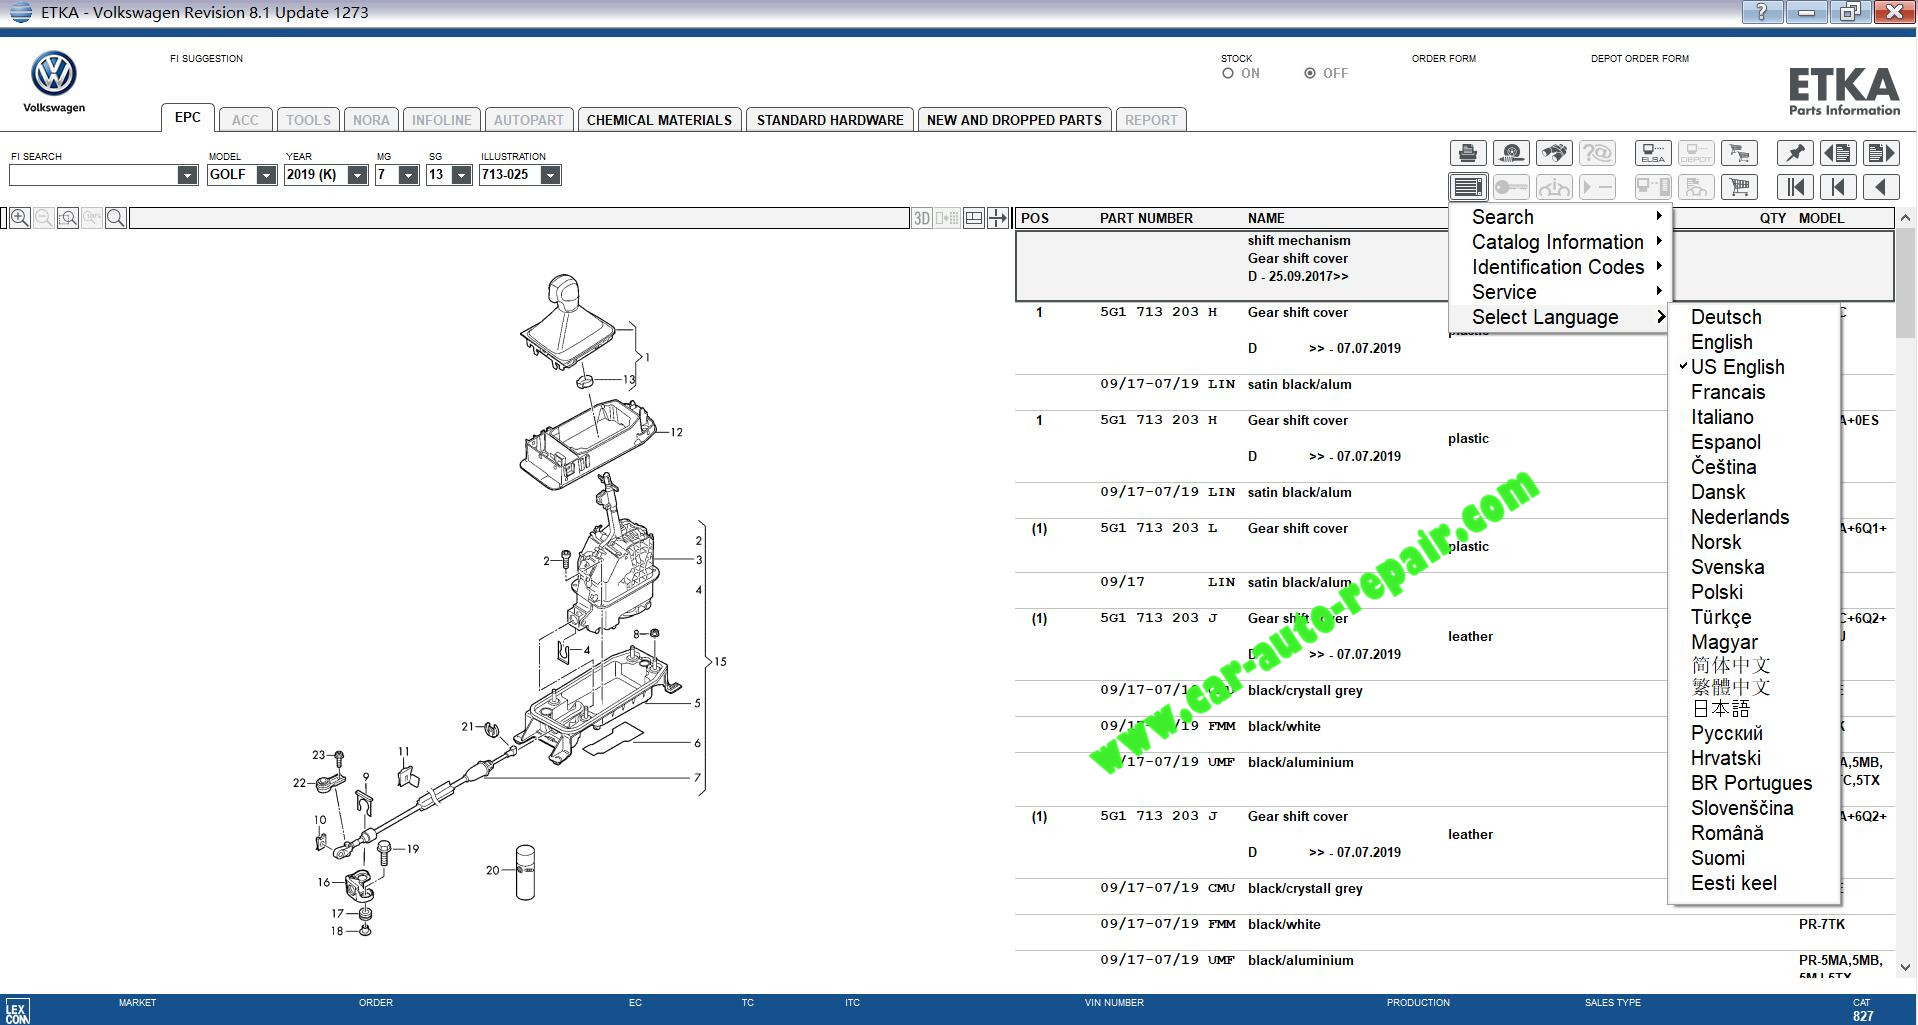Jump to first entry double-bar arrow
The height and width of the screenshot is (1025, 1918).
[1795, 187]
